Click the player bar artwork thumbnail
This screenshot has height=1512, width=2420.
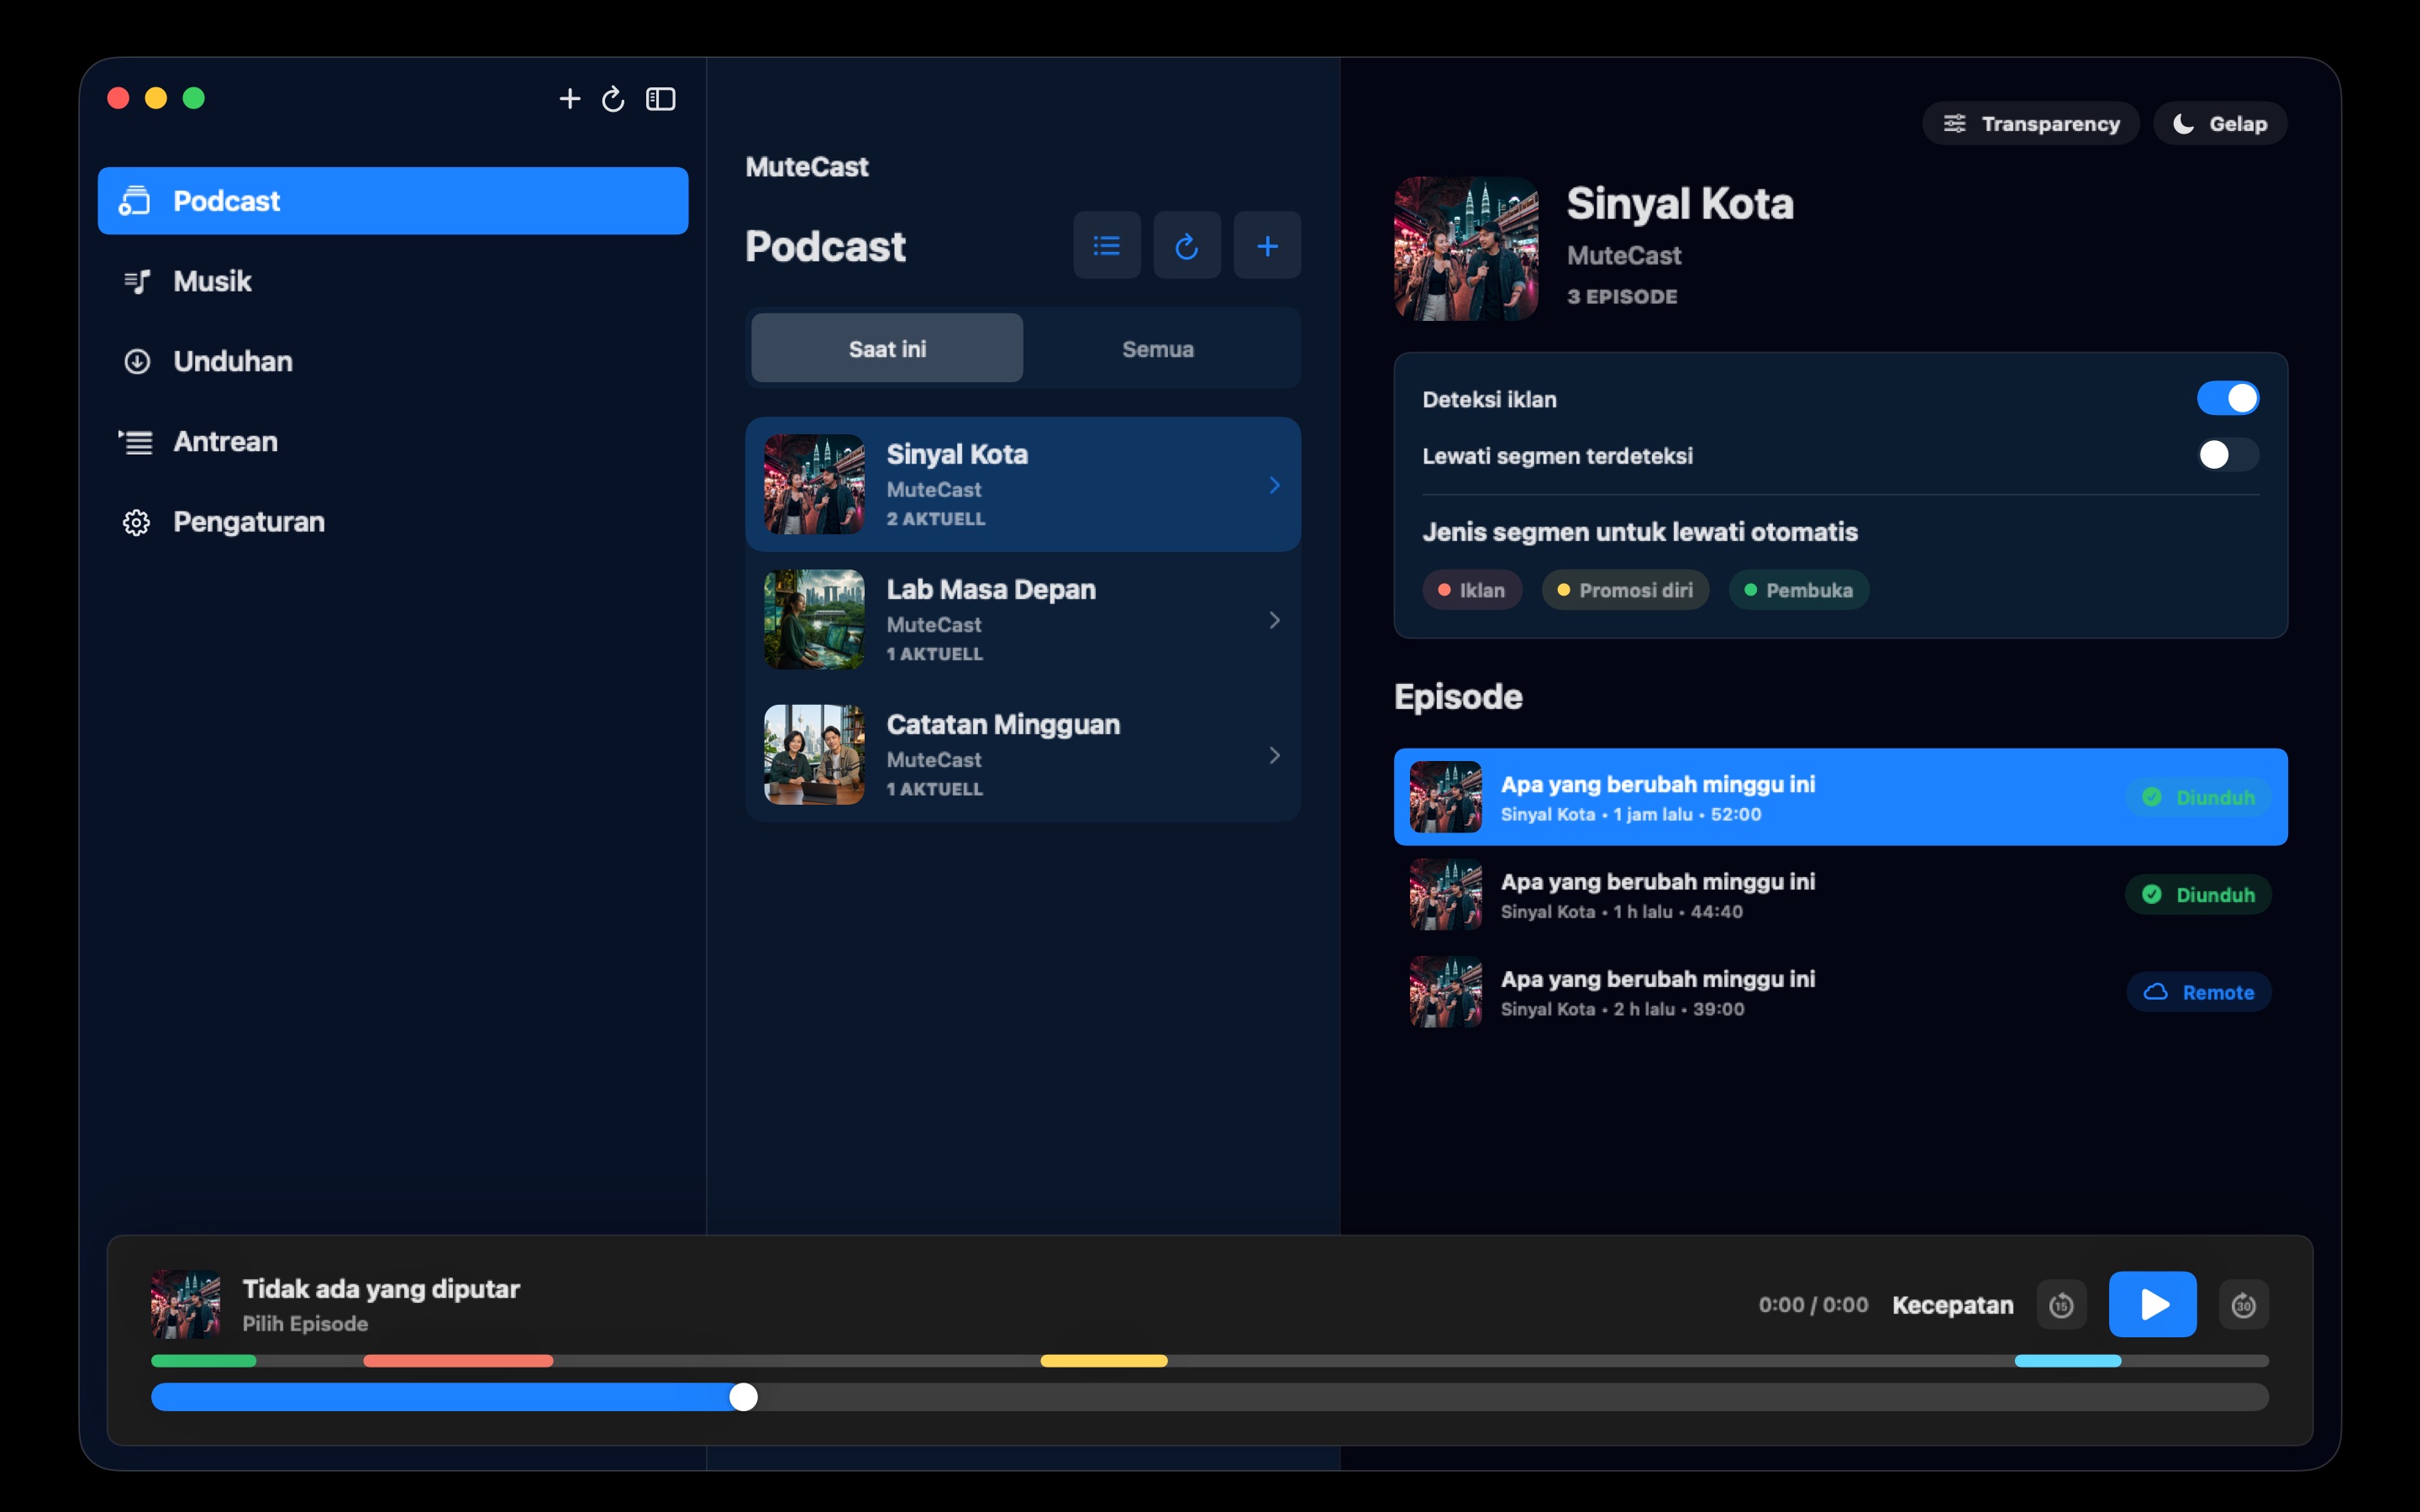(x=185, y=1304)
